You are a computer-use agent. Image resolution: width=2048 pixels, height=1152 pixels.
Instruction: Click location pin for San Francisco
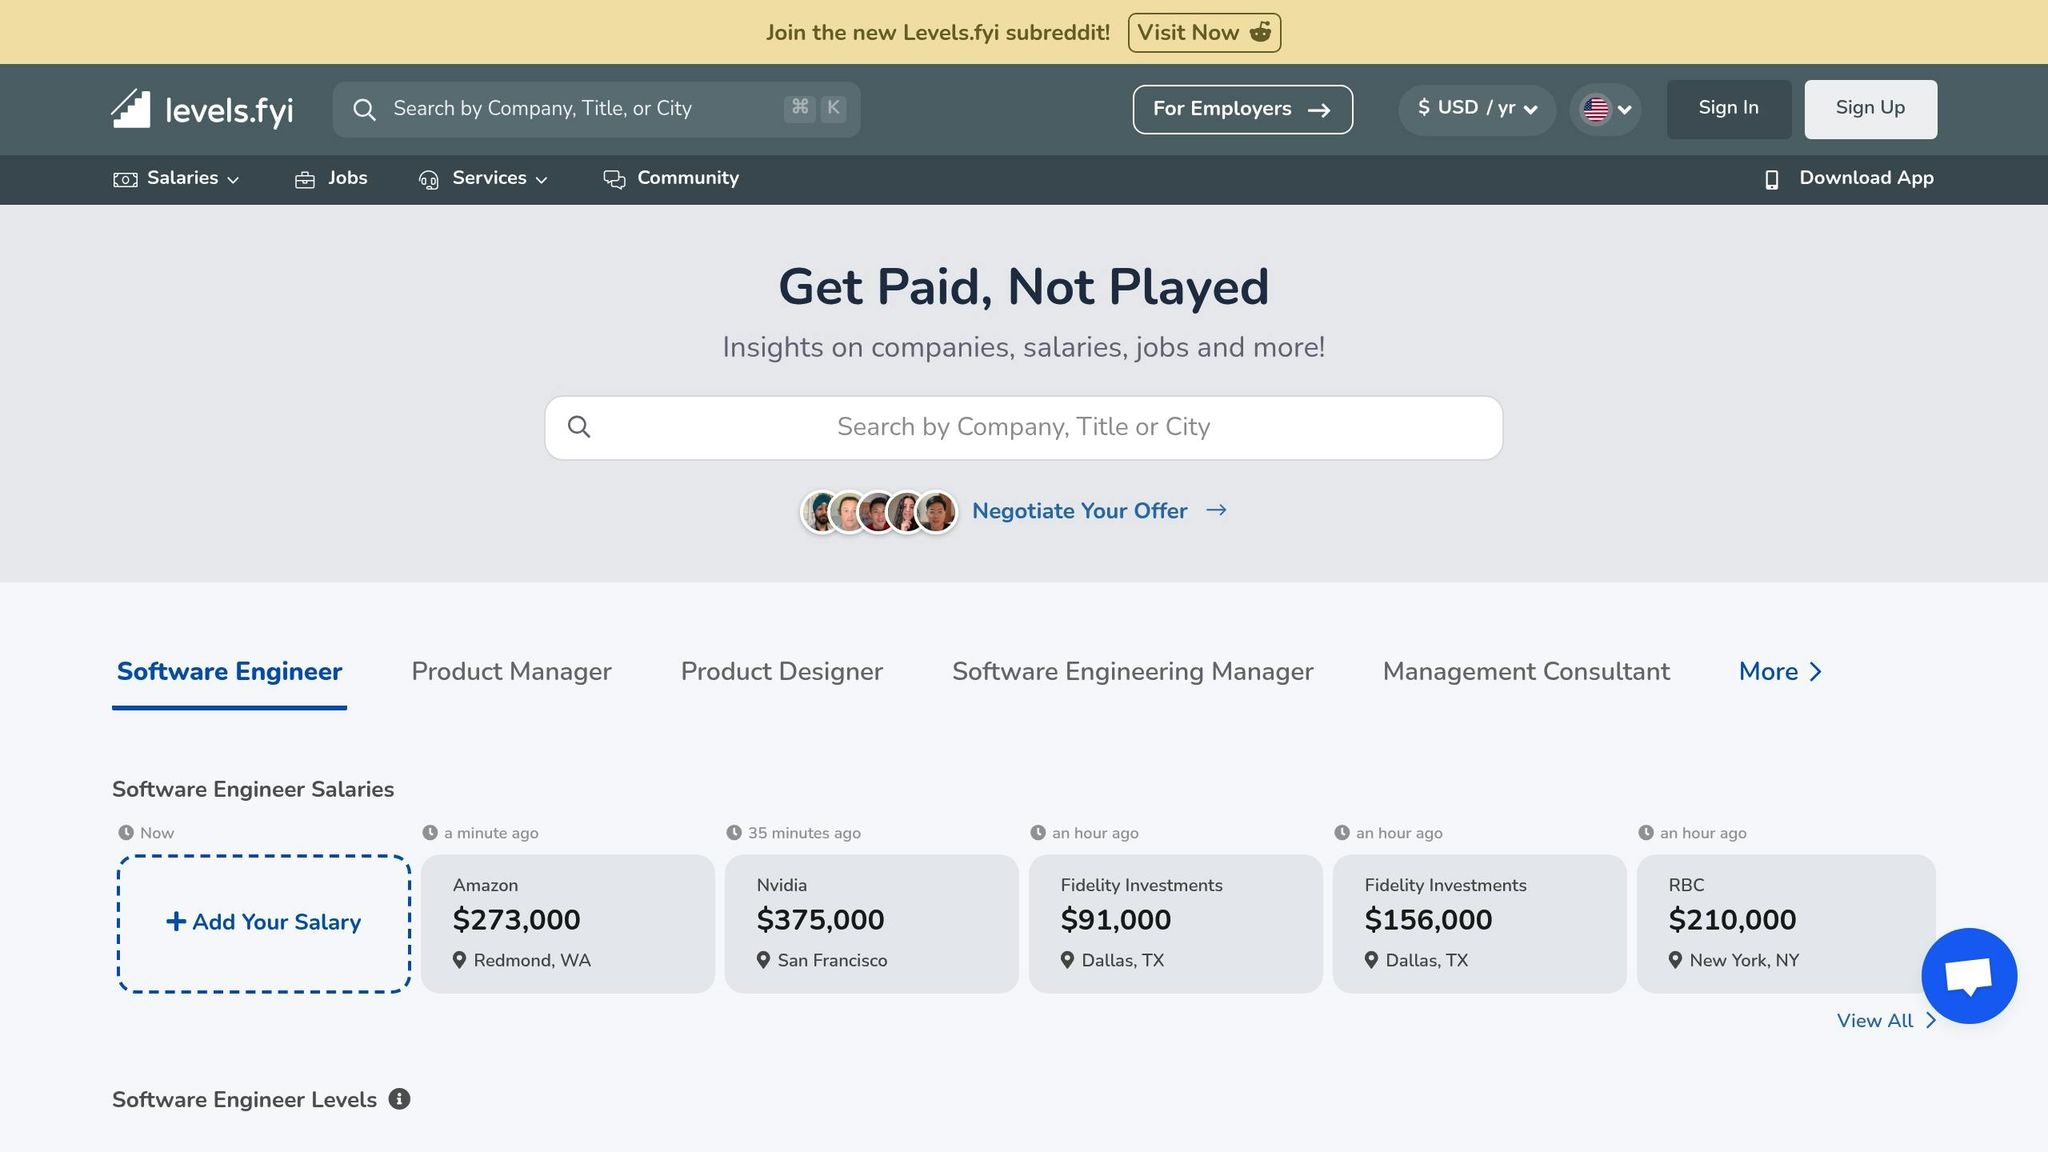pyautogui.click(x=763, y=960)
